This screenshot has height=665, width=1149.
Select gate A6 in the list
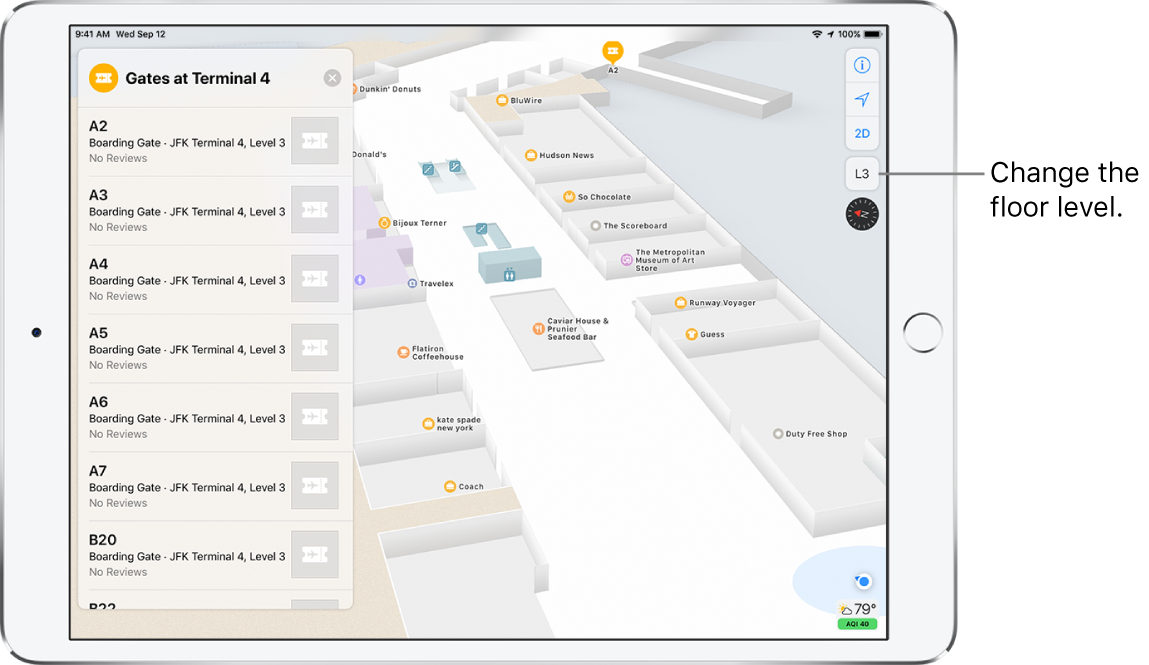click(215, 417)
